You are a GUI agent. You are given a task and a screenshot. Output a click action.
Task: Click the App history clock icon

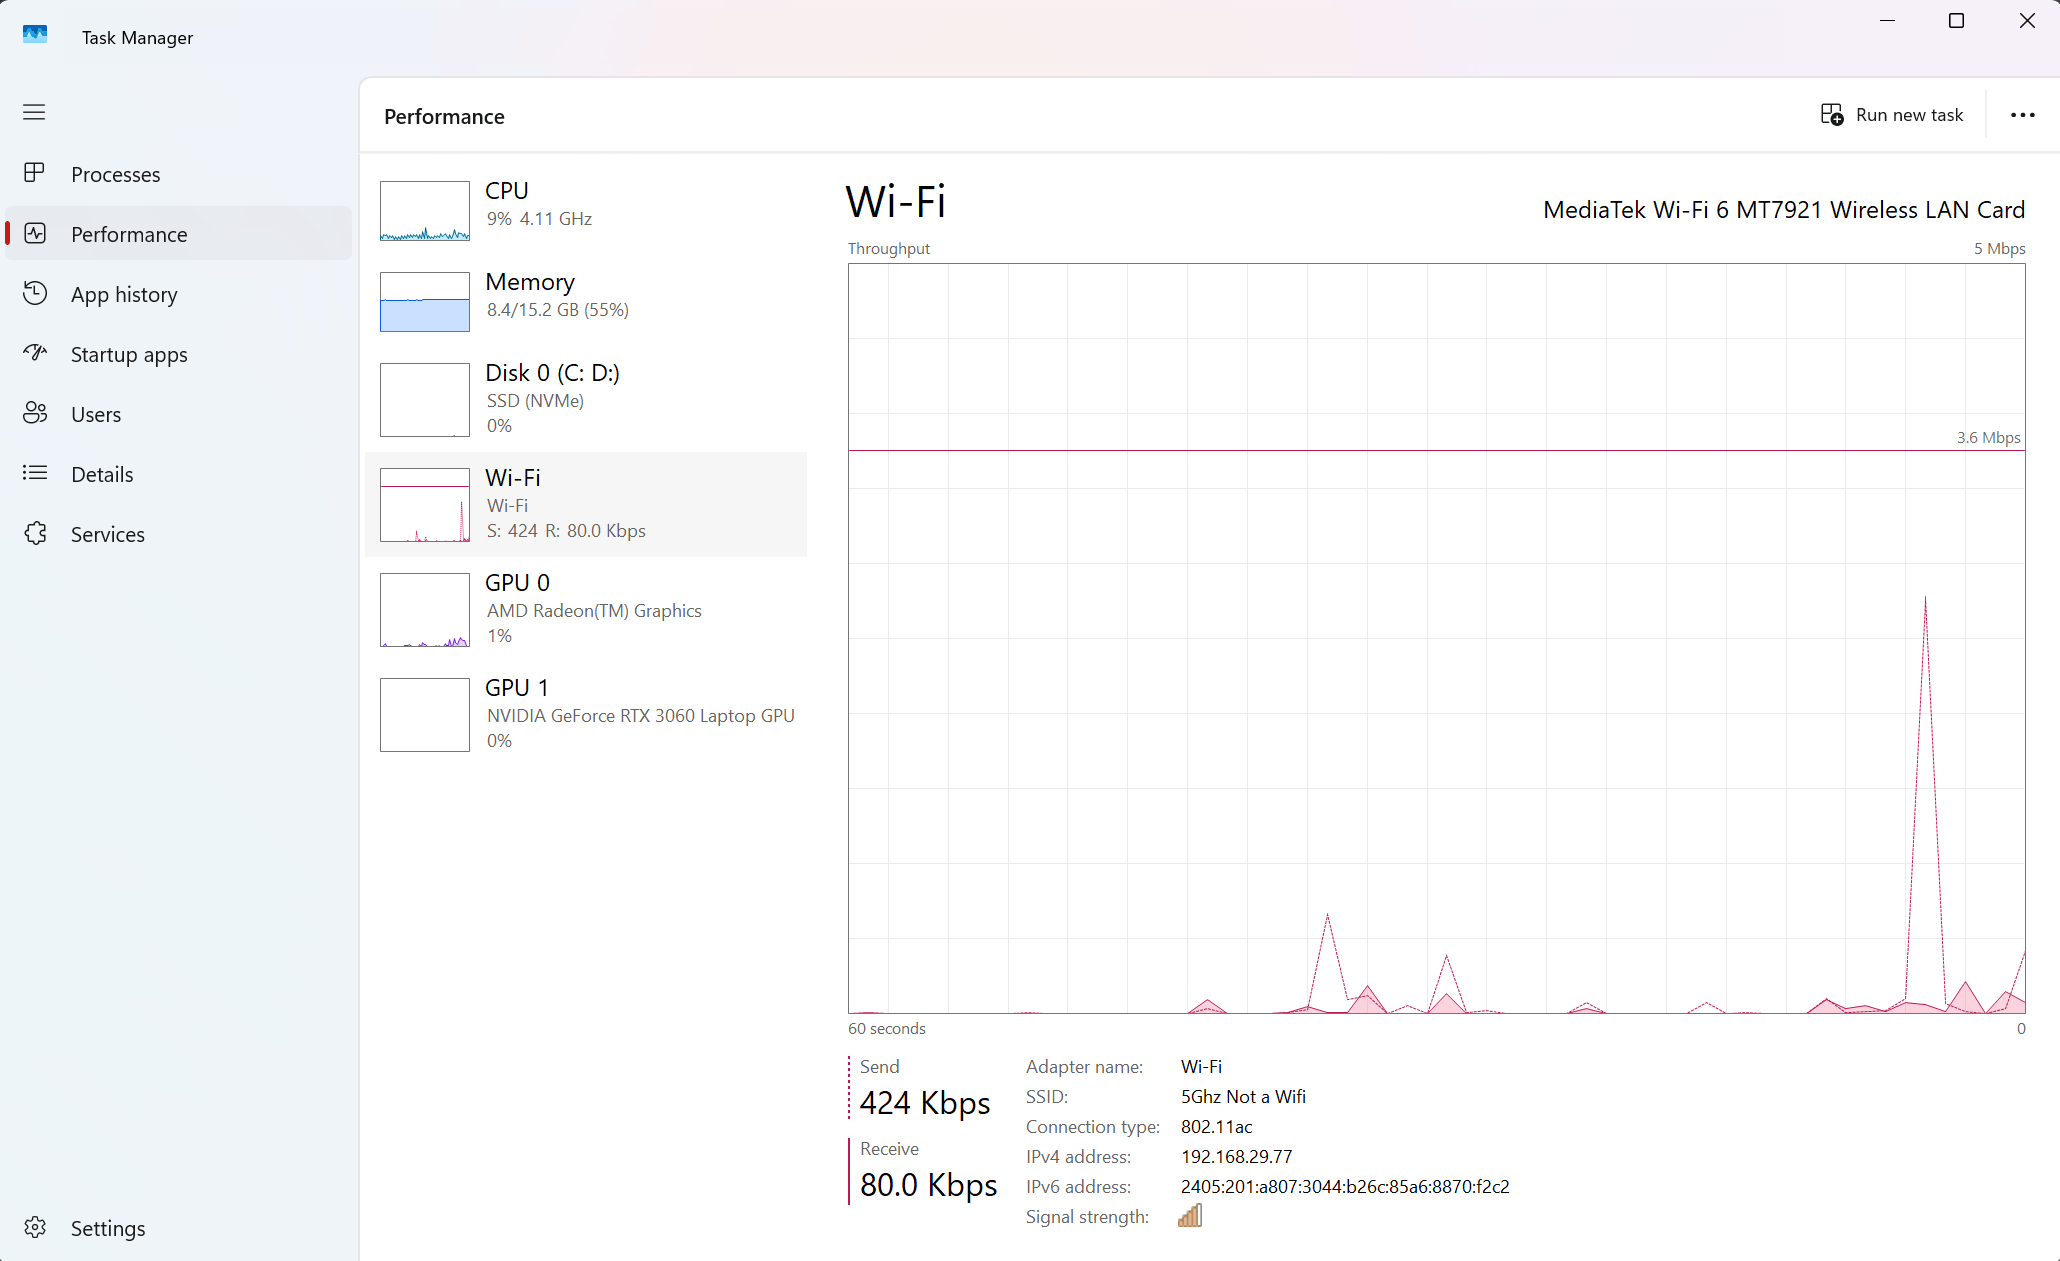click(x=35, y=293)
